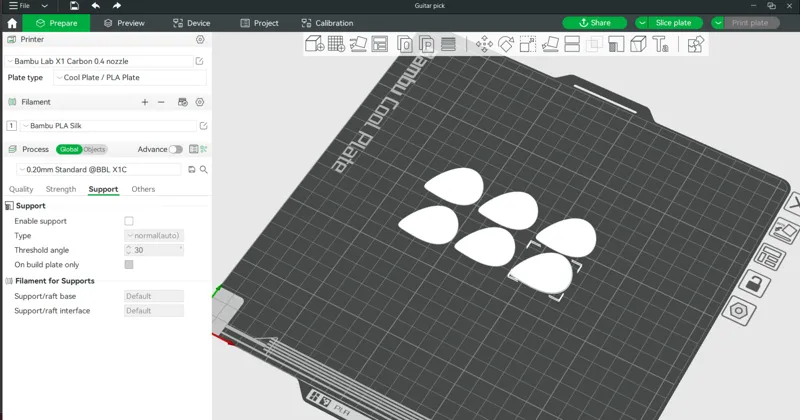Switch to the Preview tab
Image resolution: width=800 pixels, height=420 pixels.
coord(124,23)
